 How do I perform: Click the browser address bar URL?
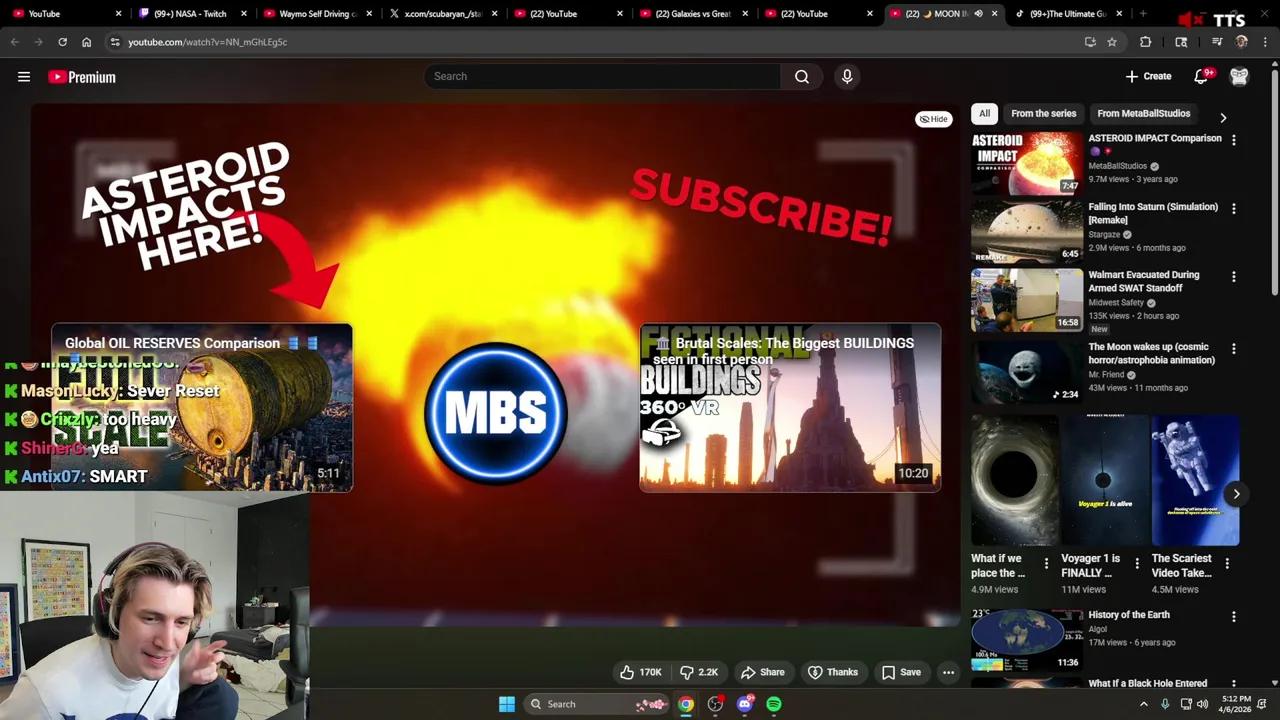coord(207,42)
